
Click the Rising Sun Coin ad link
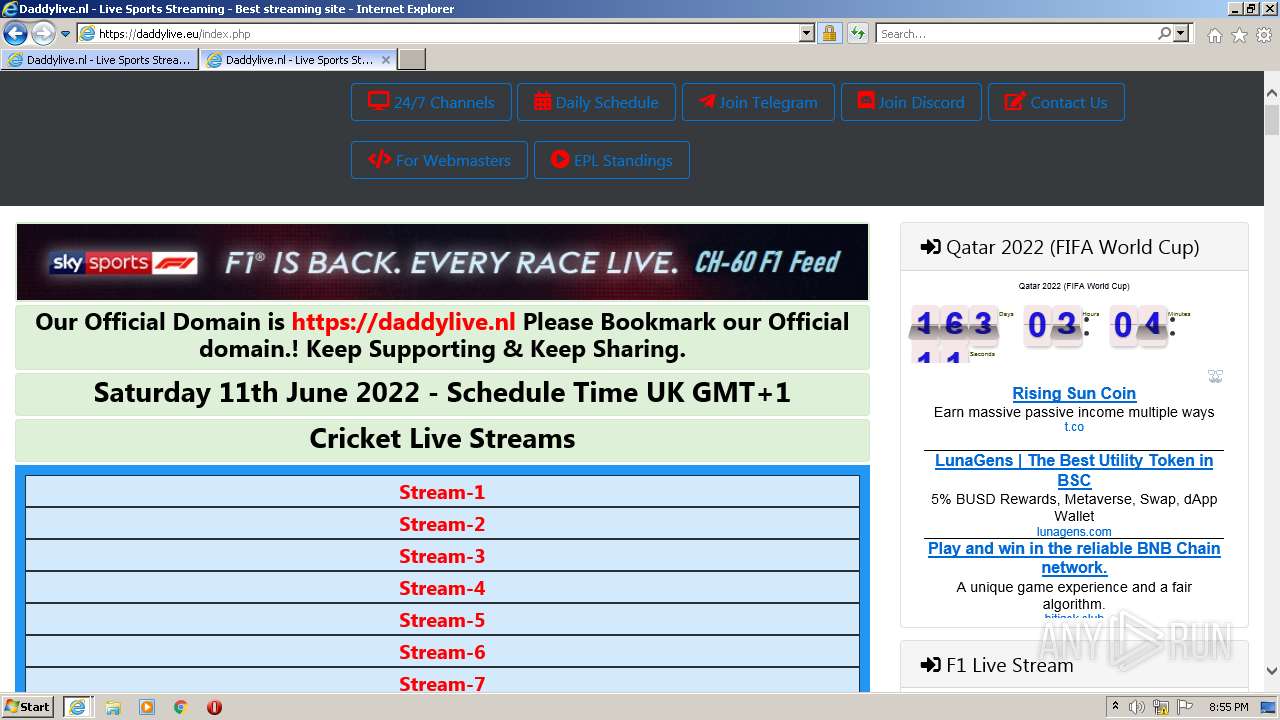click(x=1074, y=393)
